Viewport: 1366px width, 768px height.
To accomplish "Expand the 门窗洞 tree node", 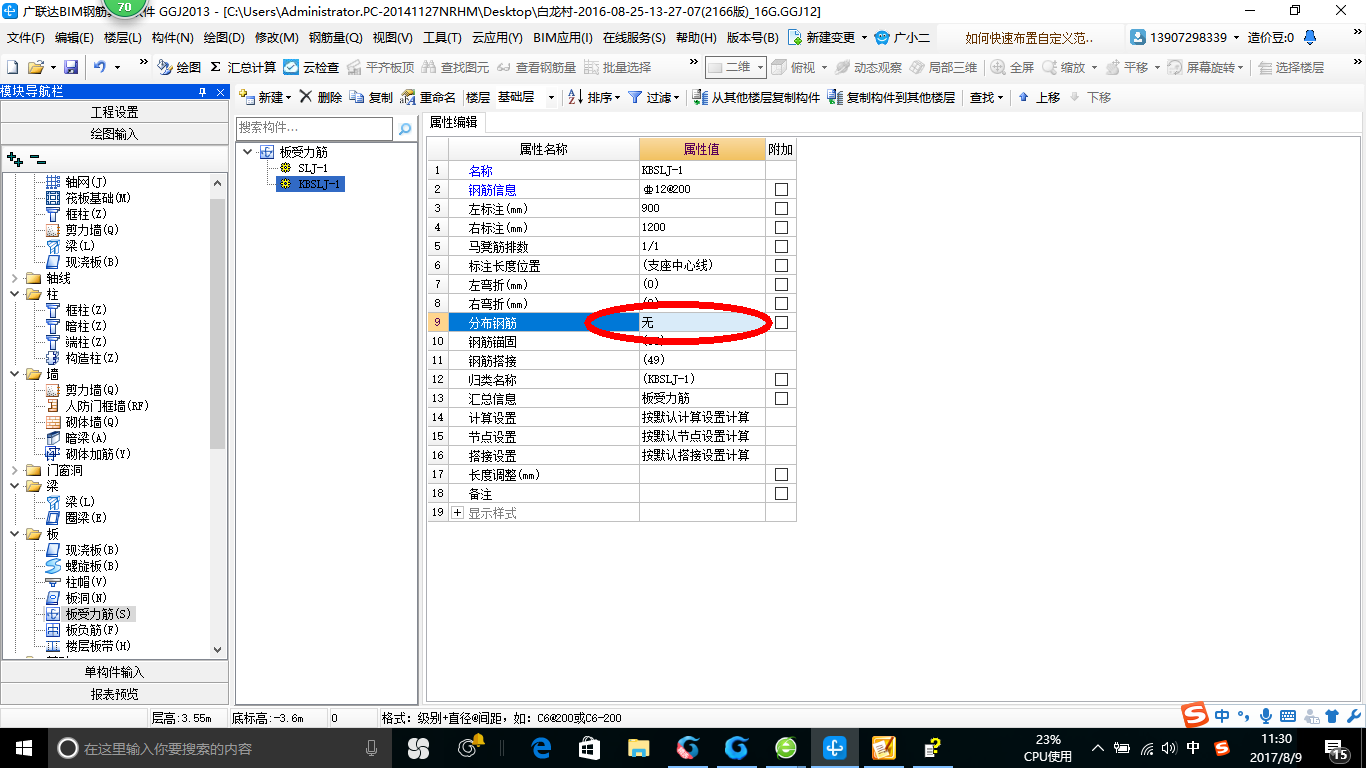I will (x=14, y=470).
